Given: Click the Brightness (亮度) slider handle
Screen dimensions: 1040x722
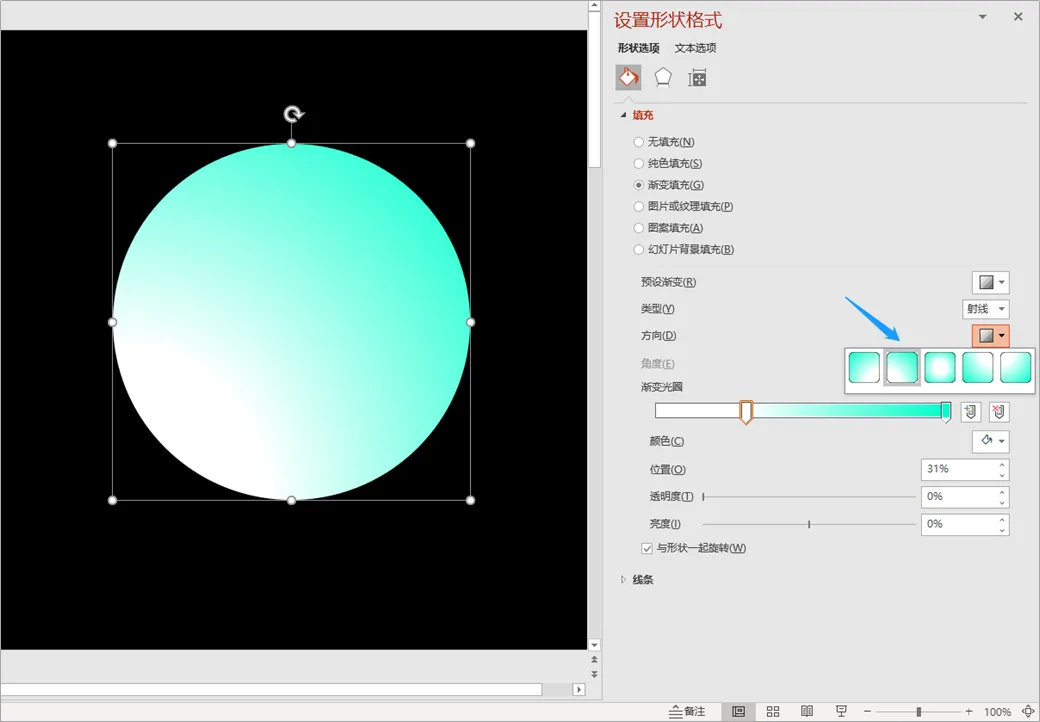Looking at the screenshot, I should tap(809, 524).
